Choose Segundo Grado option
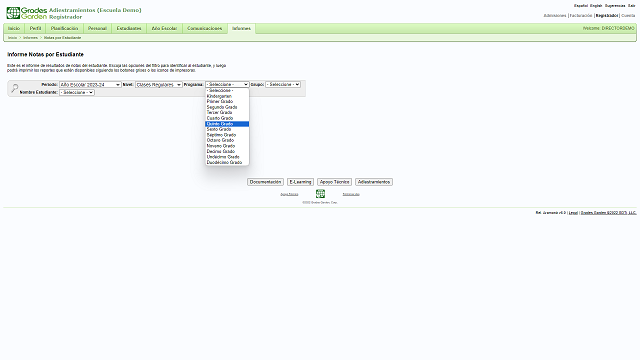This screenshot has width=640, height=360. (227, 107)
